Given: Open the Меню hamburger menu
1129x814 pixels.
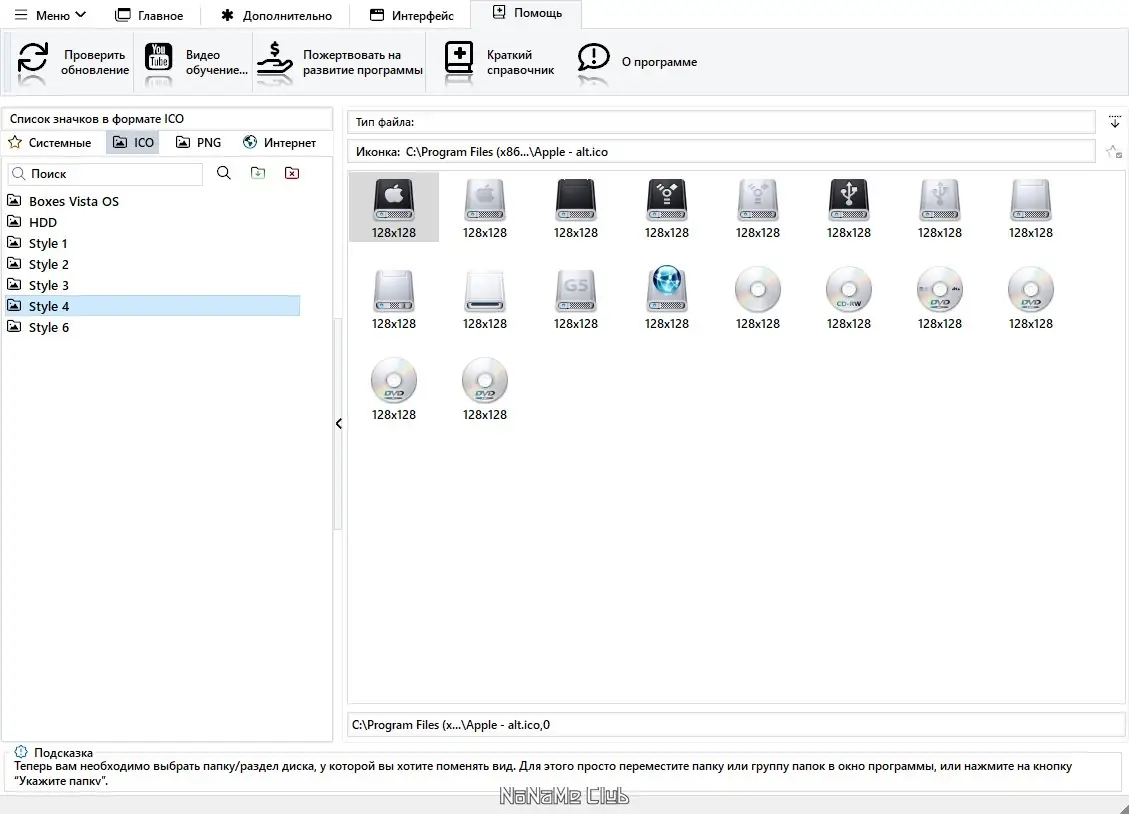Looking at the screenshot, I should click(x=50, y=15).
